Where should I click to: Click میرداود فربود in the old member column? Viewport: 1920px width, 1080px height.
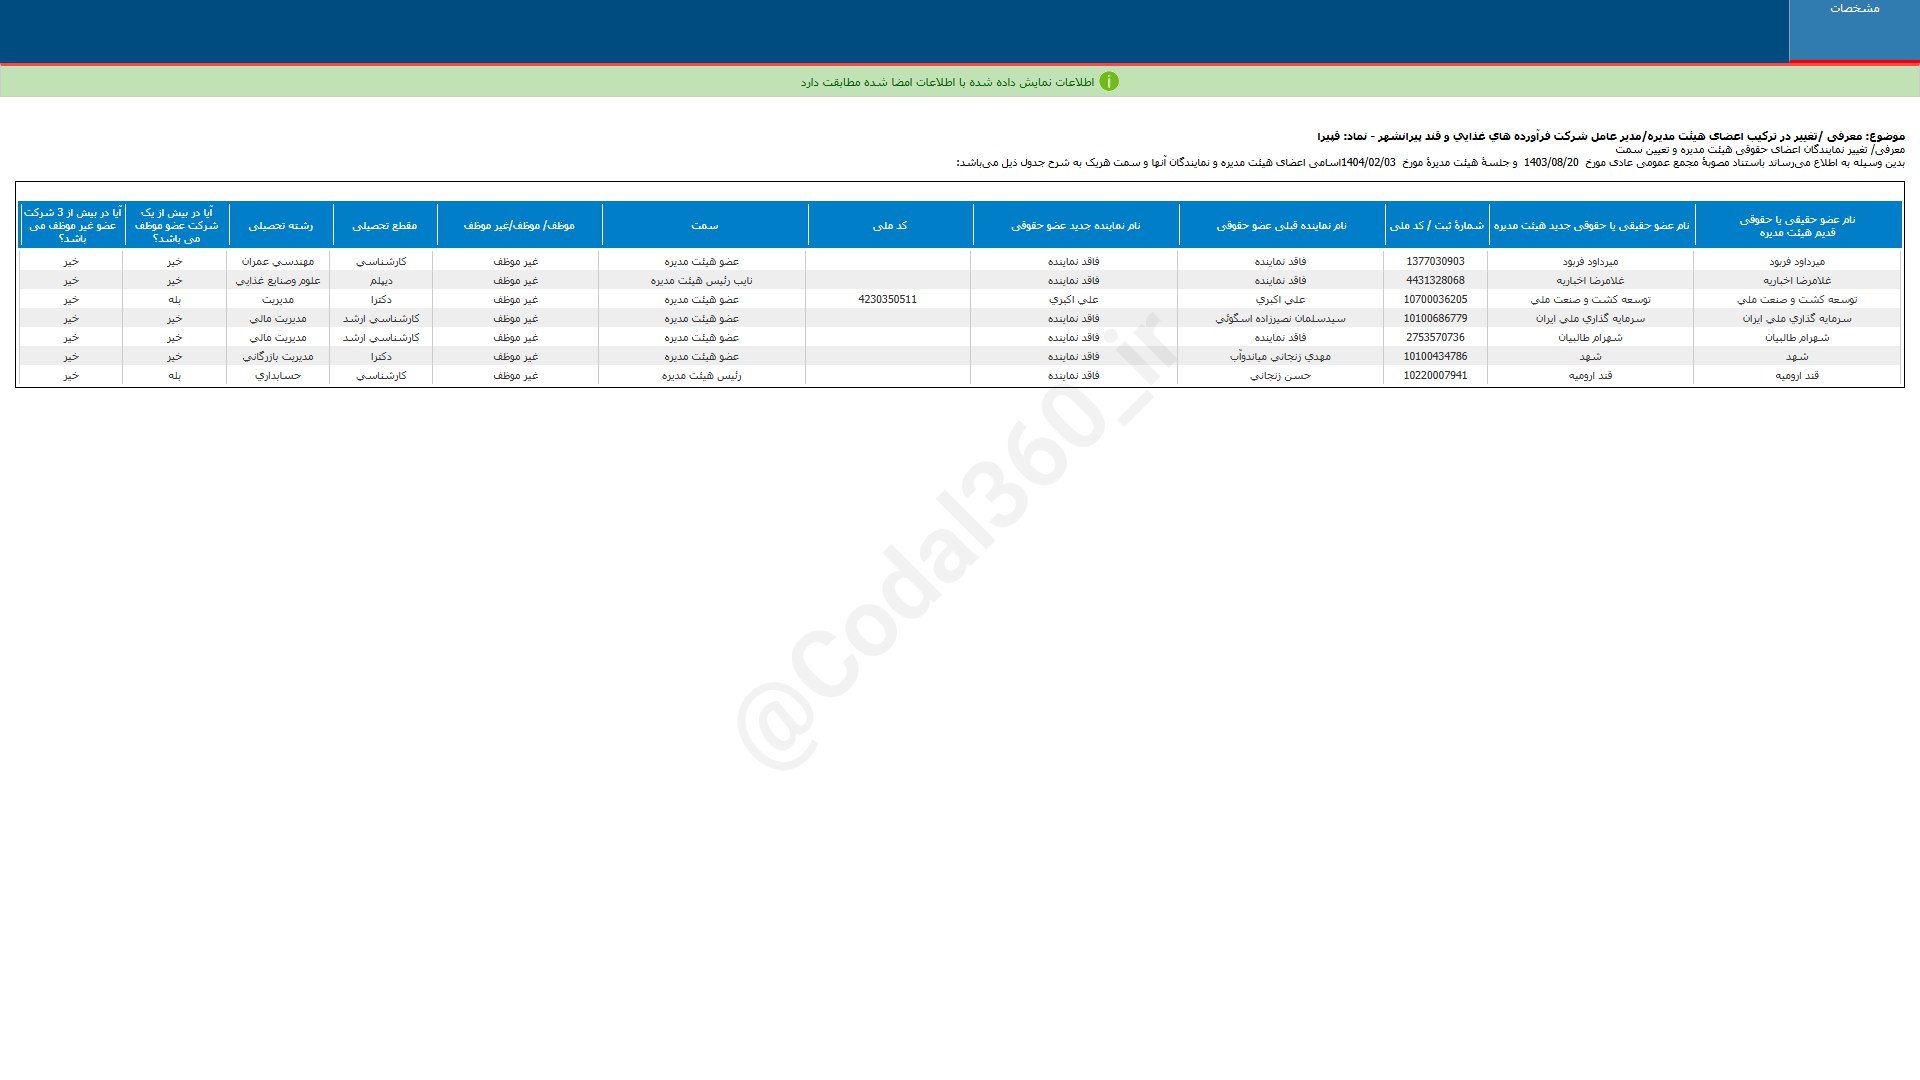click(1796, 262)
